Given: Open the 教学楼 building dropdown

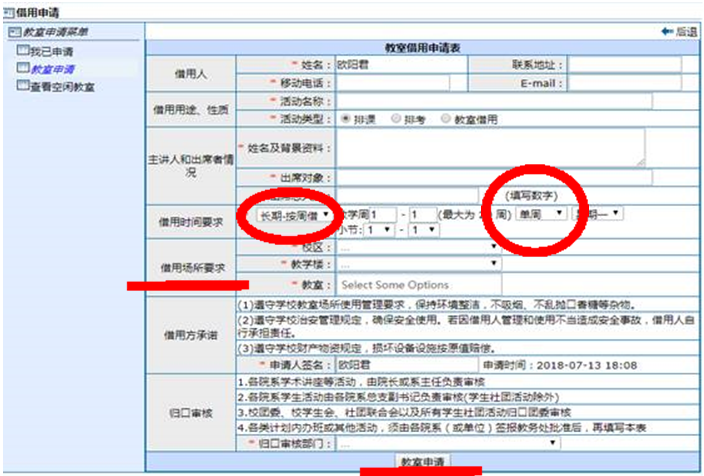Looking at the screenshot, I should 418,264.
